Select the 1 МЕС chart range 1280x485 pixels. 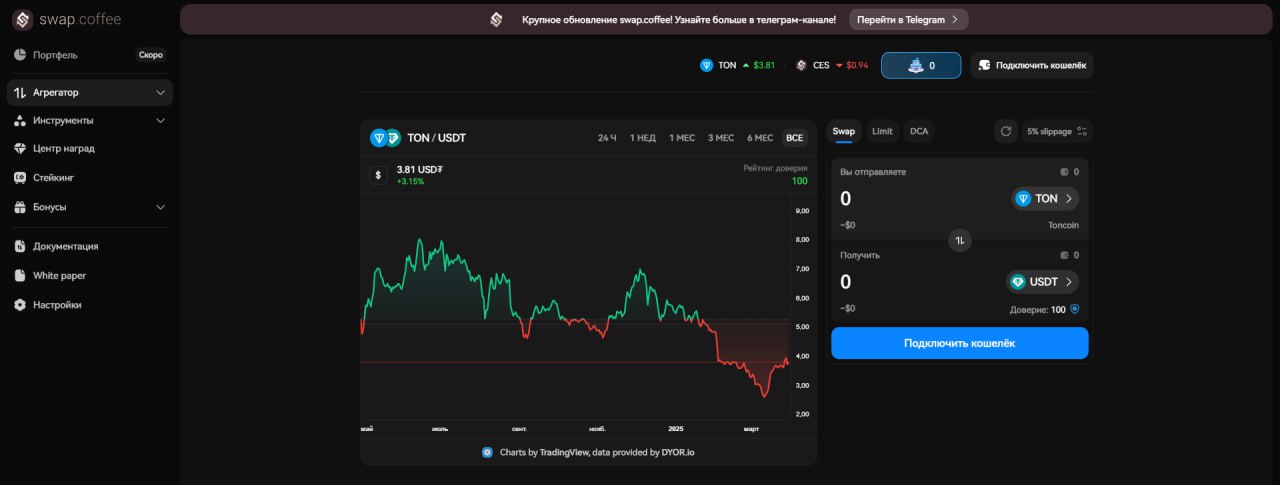coord(682,138)
